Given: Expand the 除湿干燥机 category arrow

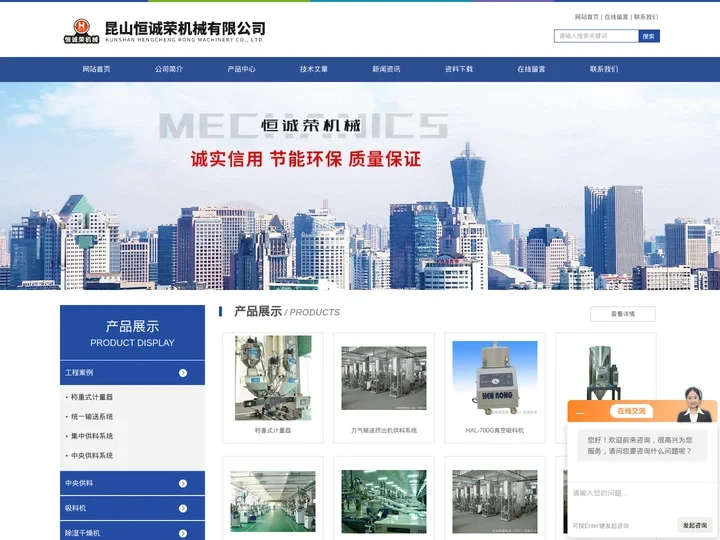Looking at the screenshot, I should click(x=183, y=533).
